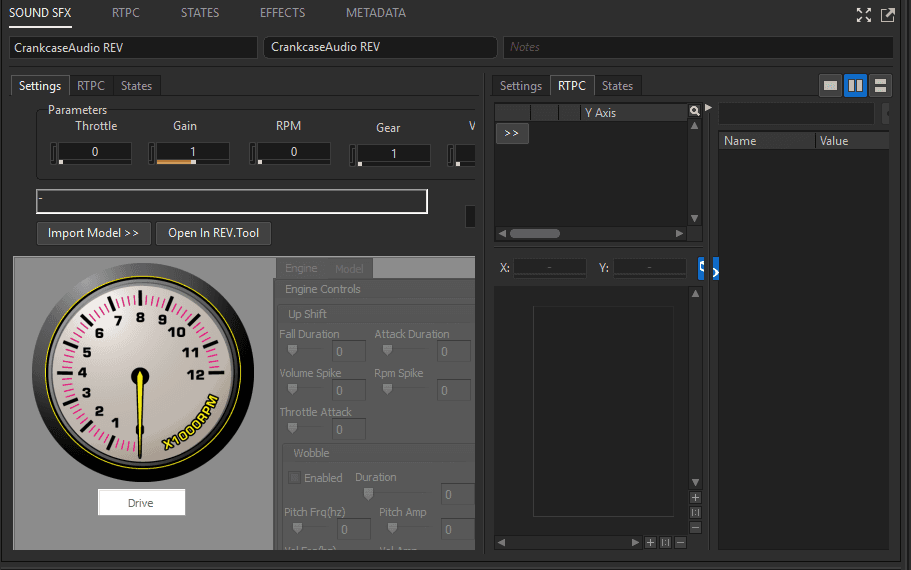Select the side-by-side split layout icon
The image size is (911, 570).
855,86
